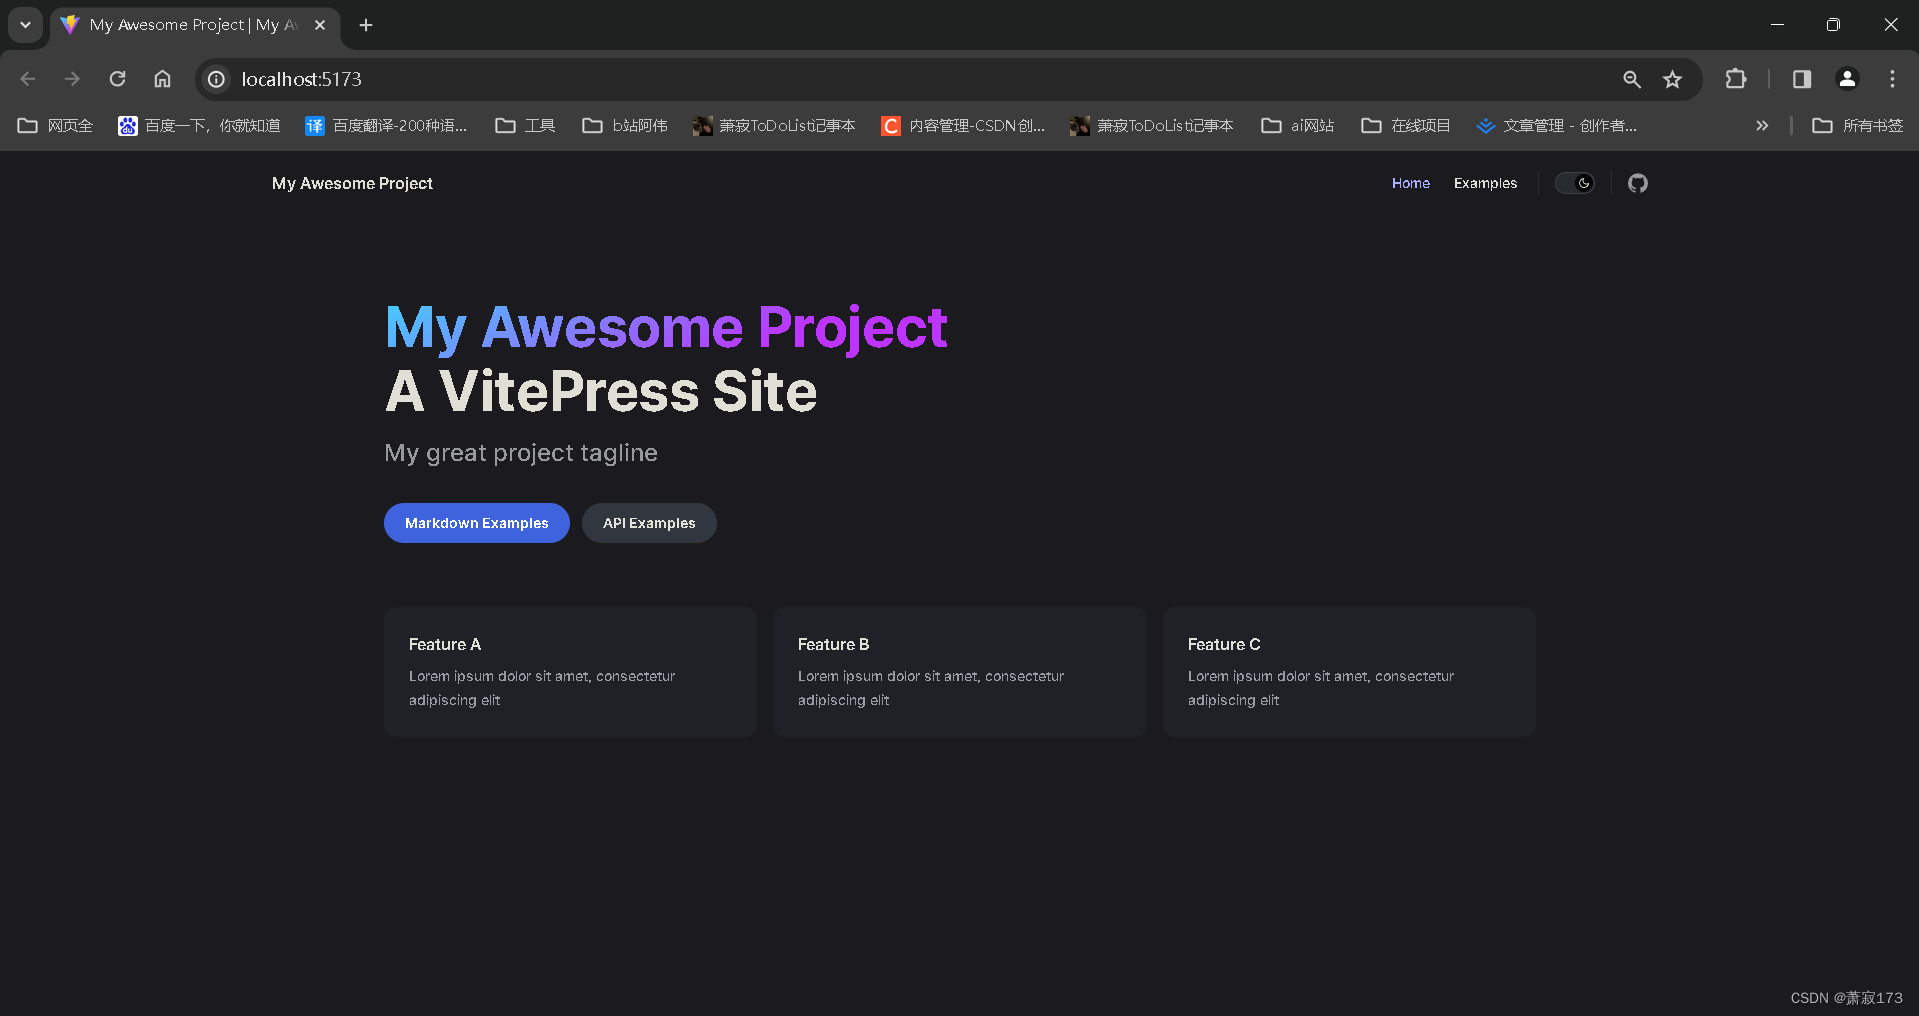The width and height of the screenshot is (1919, 1016).
Task: Toggle the browser side panel
Action: tap(1802, 79)
